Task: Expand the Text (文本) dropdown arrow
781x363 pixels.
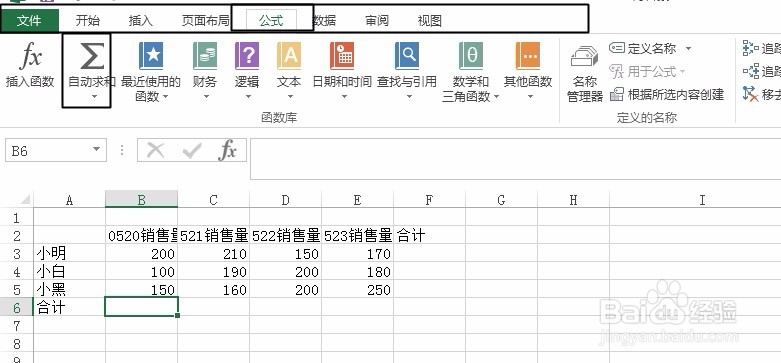Action: [290, 97]
